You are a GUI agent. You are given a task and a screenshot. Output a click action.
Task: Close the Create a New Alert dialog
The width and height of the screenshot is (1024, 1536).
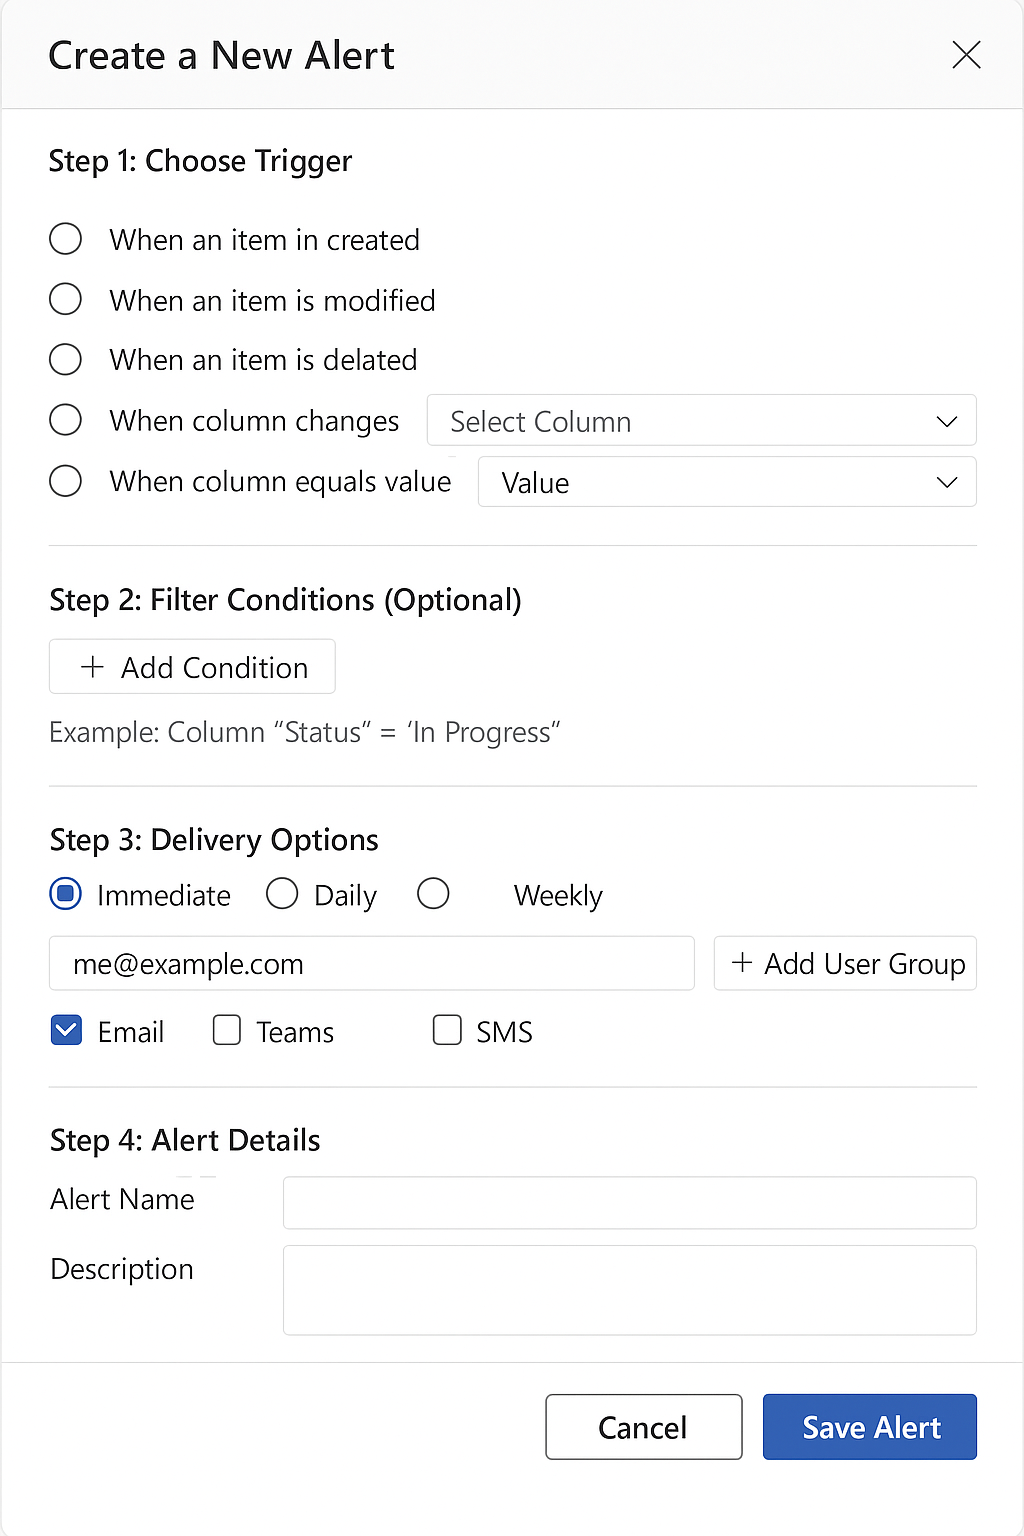[966, 55]
